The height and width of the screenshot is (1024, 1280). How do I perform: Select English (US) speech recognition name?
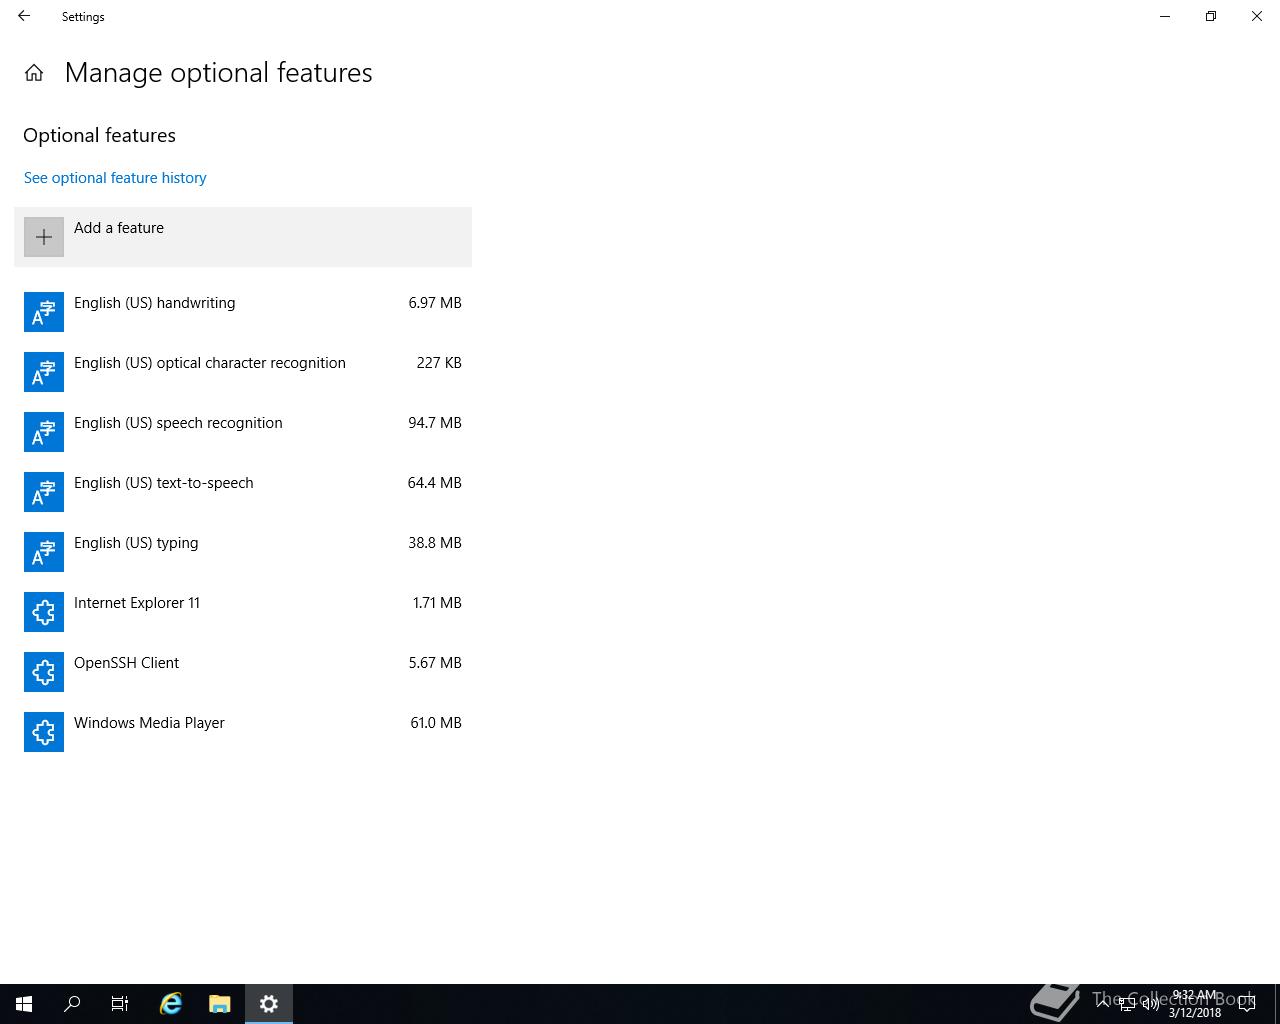[x=178, y=423]
